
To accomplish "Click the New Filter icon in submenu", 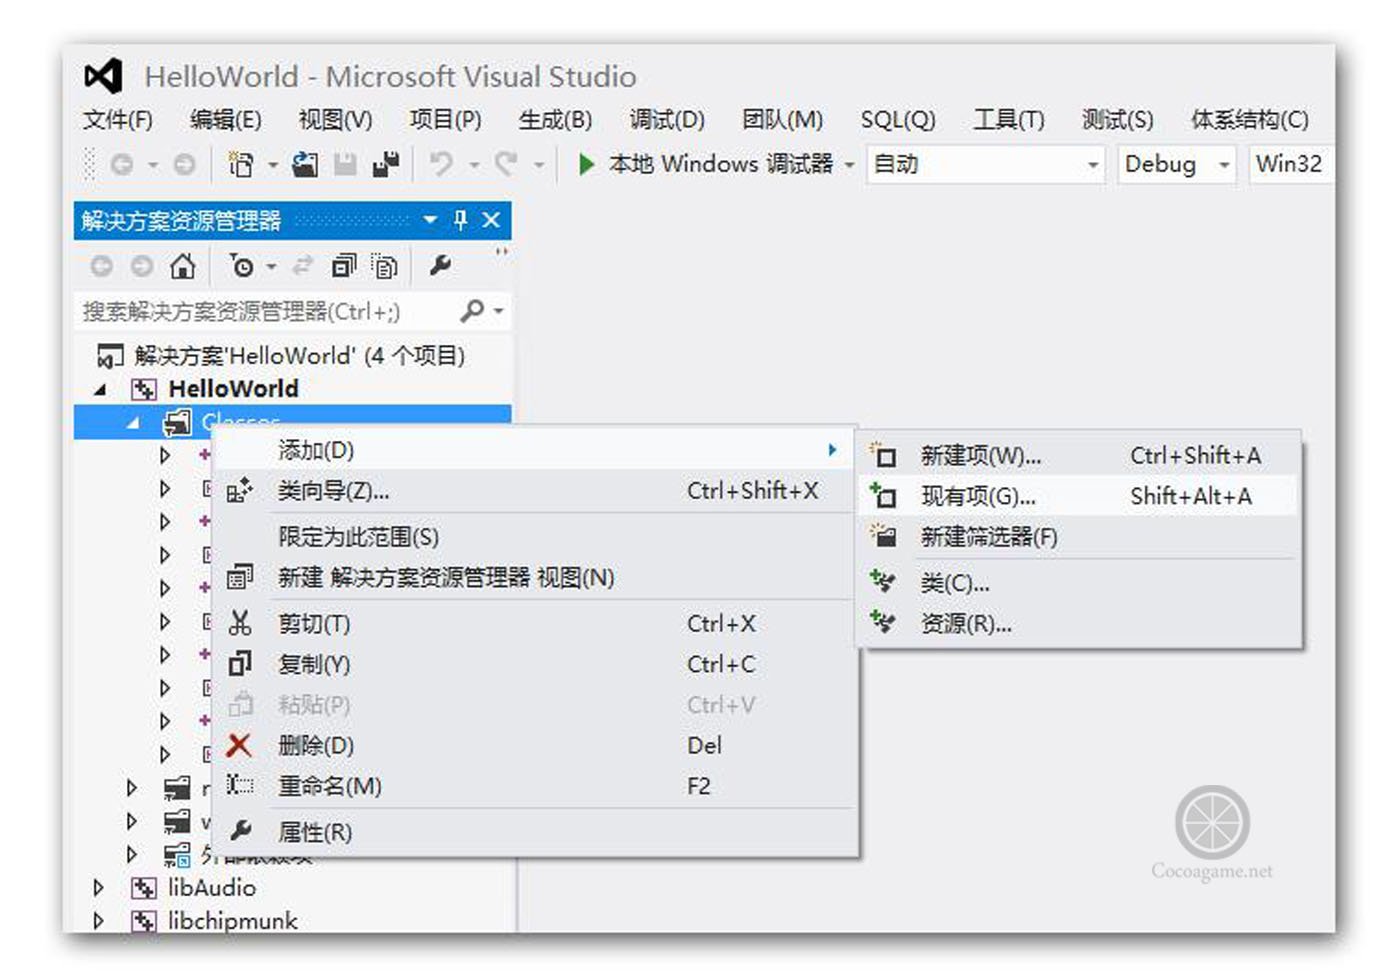I will [x=883, y=536].
